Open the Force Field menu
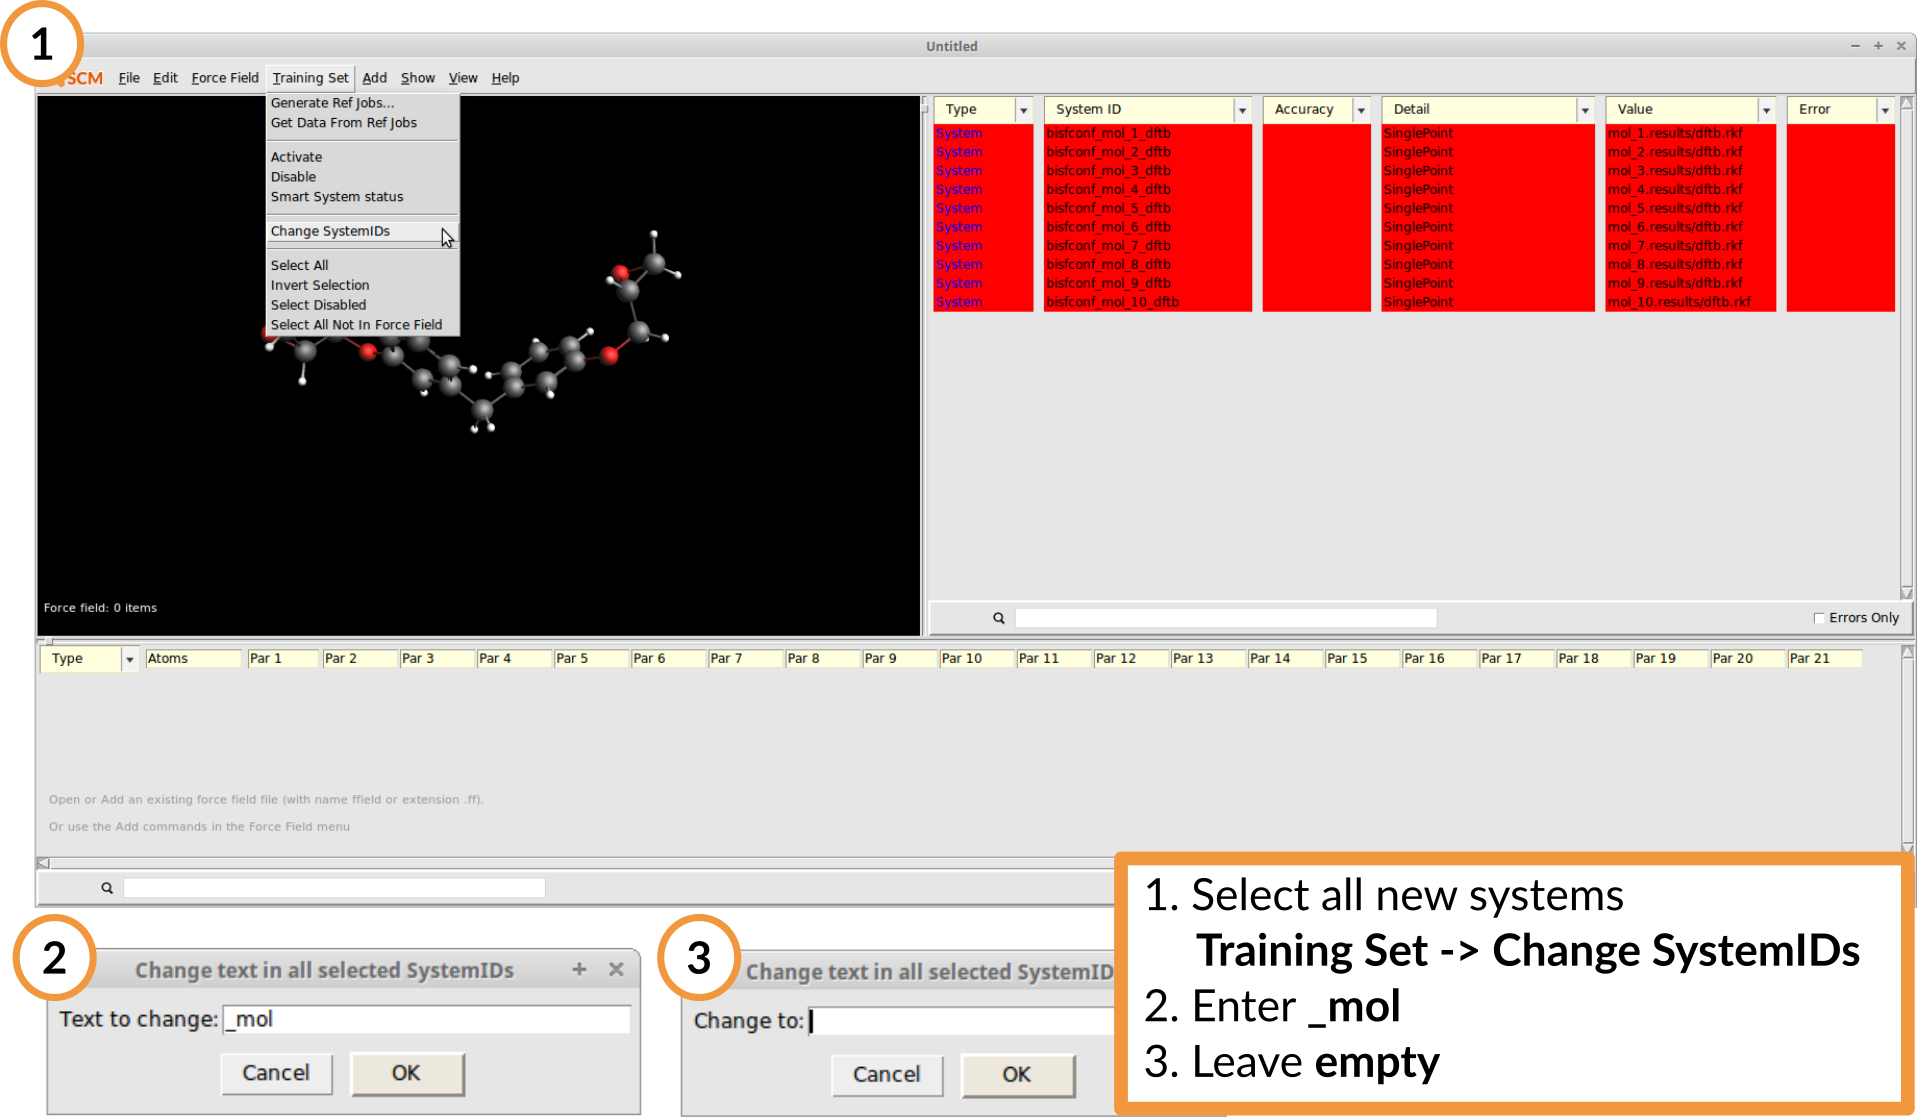This screenshot has width=1917, height=1117. (225, 78)
